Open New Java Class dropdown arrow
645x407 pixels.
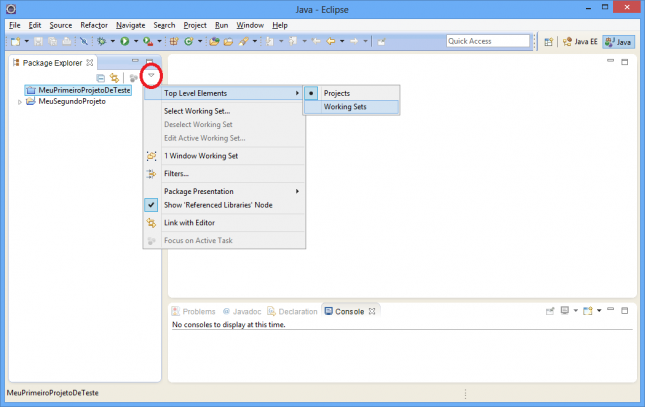pyautogui.click(x=200, y=41)
